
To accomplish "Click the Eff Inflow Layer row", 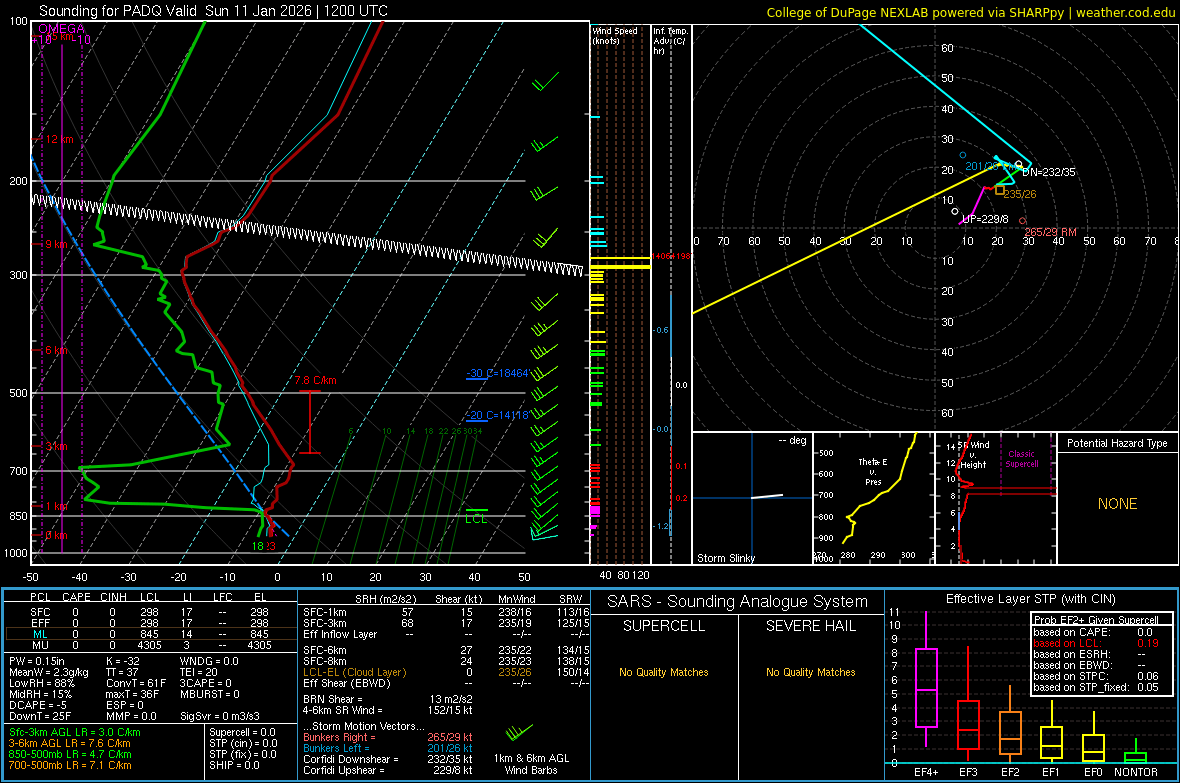I will [x=446, y=635].
